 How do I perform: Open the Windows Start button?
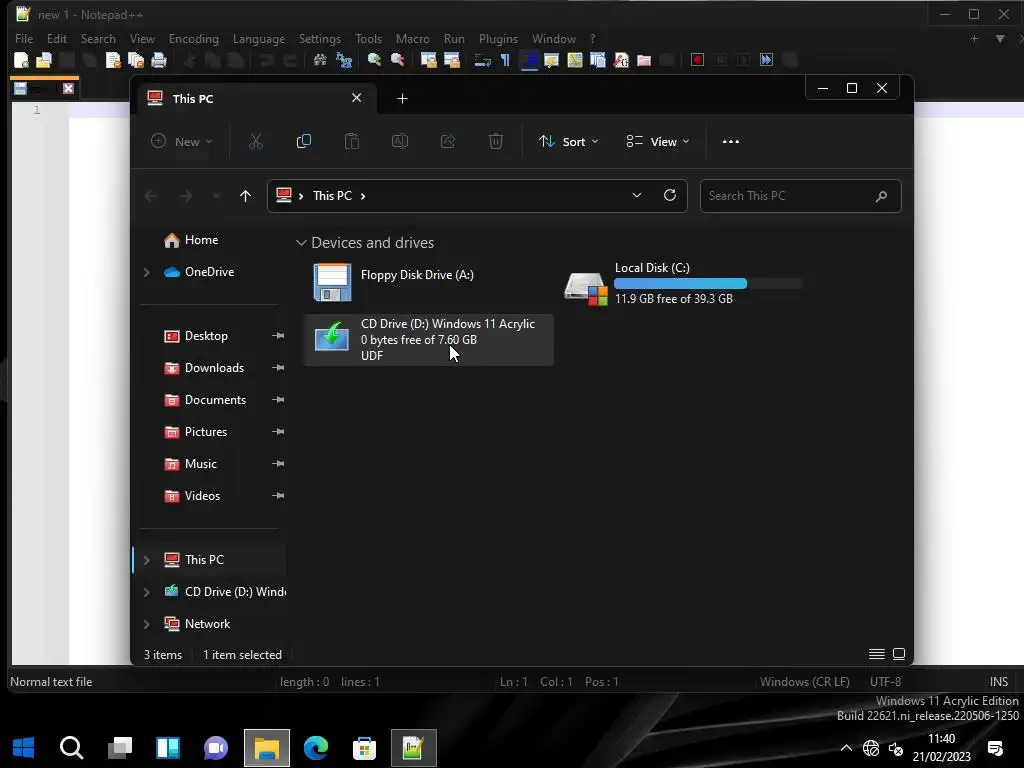click(x=24, y=748)
